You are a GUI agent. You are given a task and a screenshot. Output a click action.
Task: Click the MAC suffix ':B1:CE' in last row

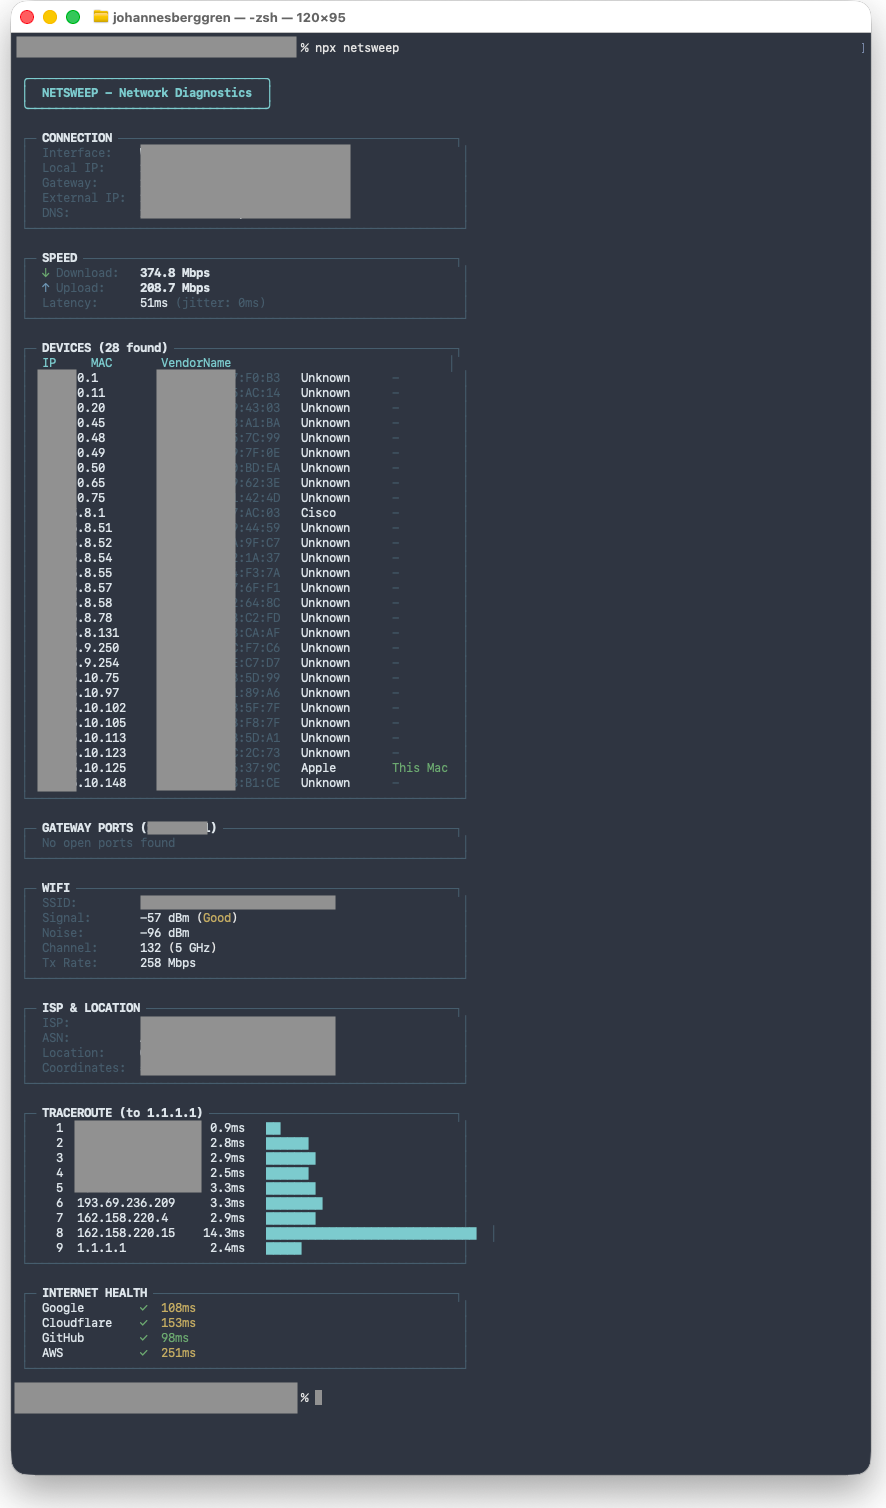[259, 783]
